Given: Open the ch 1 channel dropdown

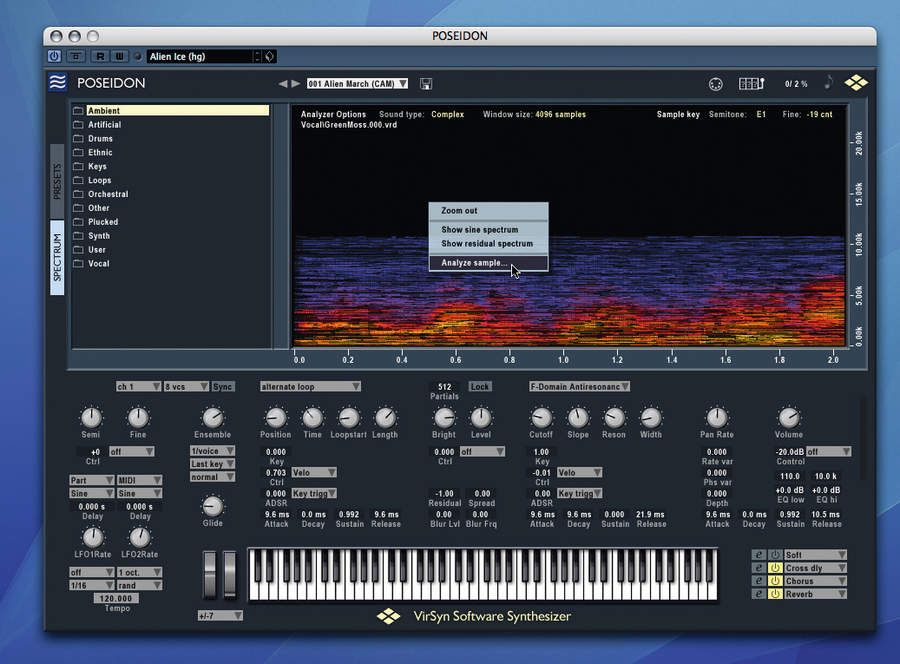Looking at the screenshot, I should pos(138,387).
